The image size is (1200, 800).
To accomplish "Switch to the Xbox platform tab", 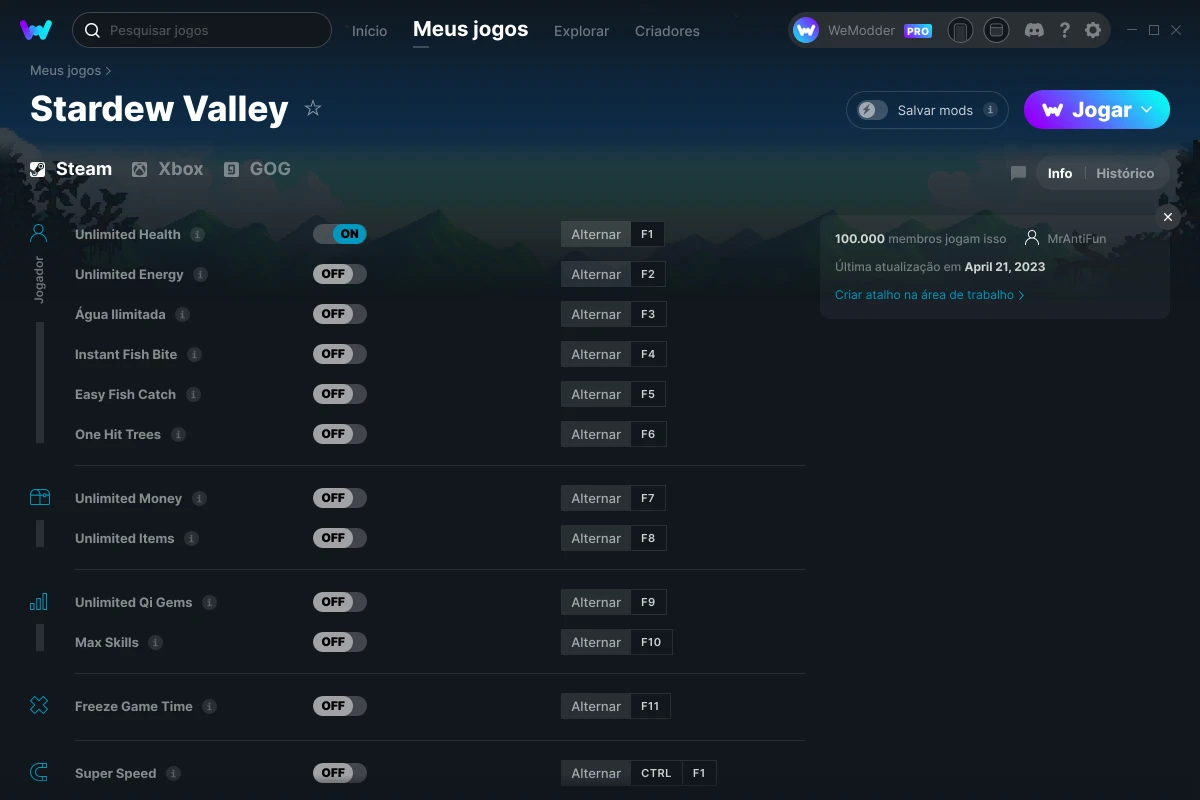I will [167, 168].
